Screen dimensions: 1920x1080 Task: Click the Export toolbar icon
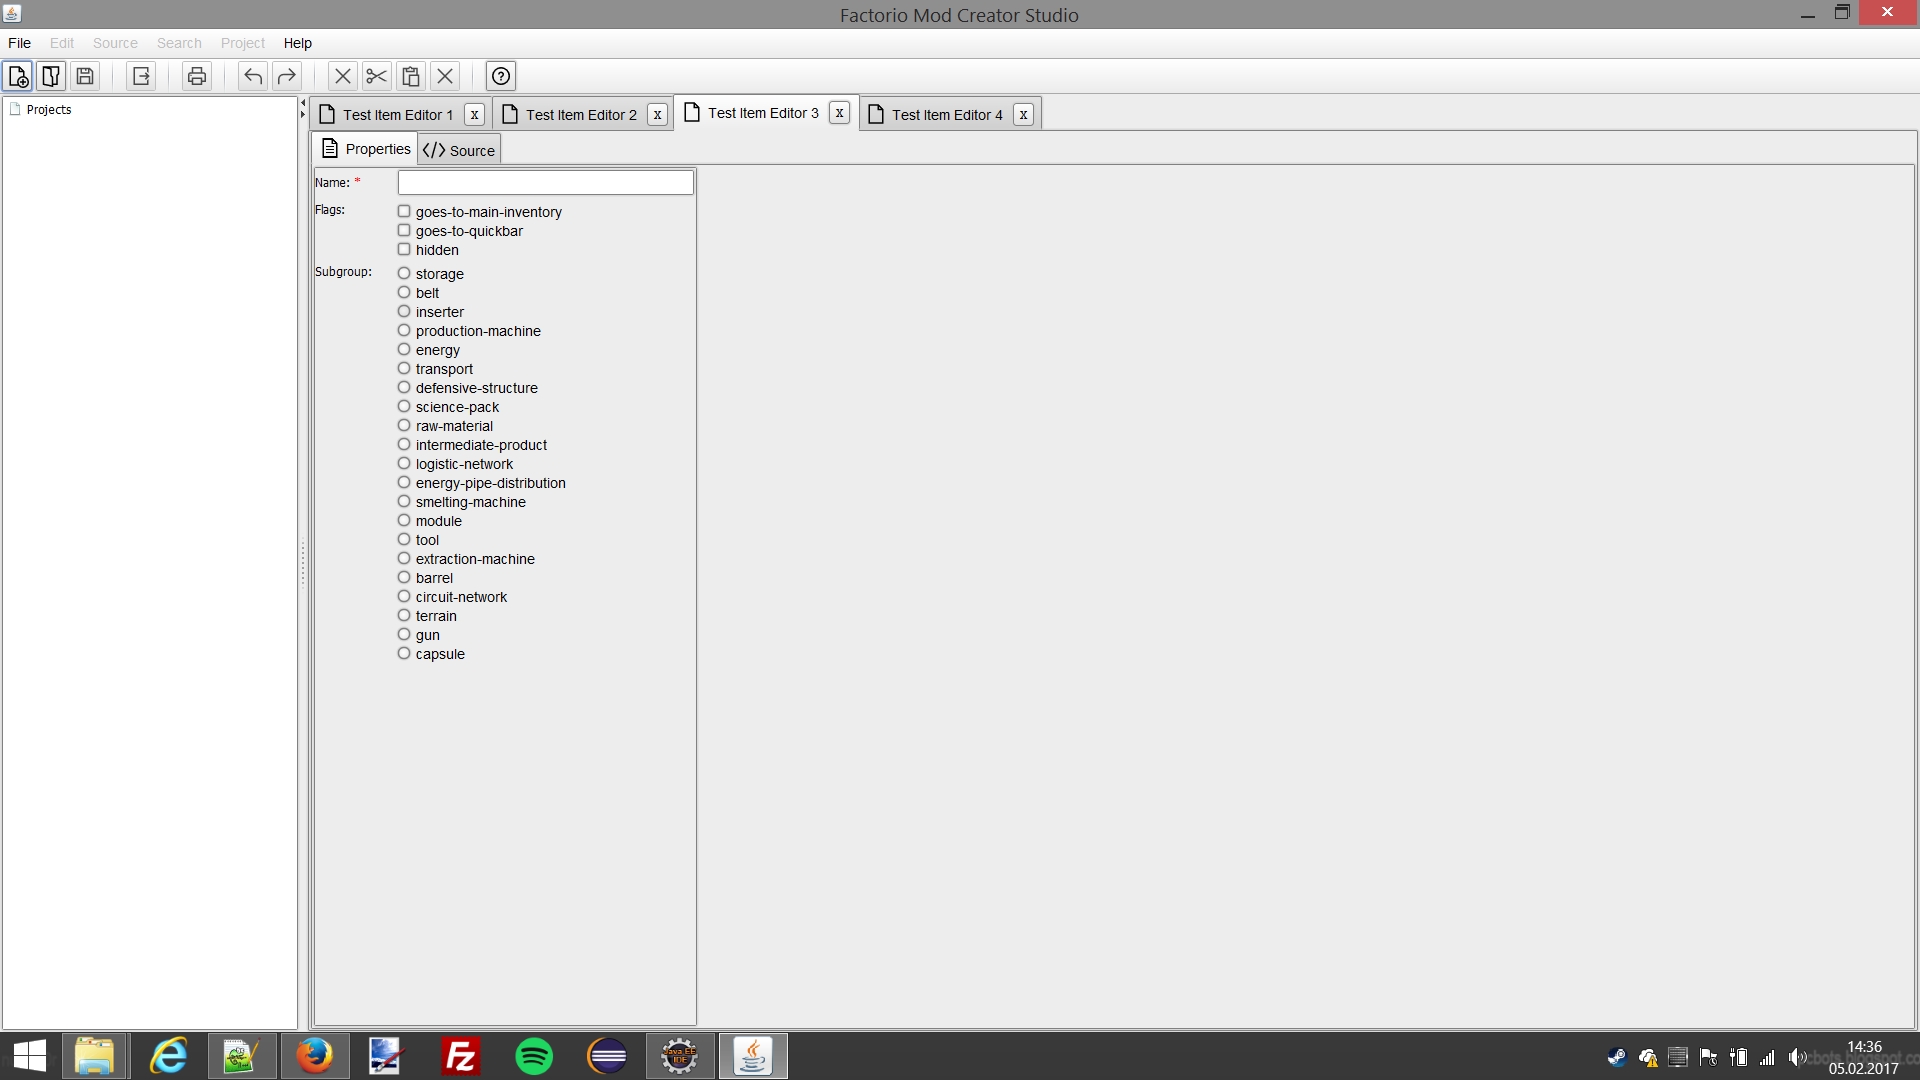141,76
